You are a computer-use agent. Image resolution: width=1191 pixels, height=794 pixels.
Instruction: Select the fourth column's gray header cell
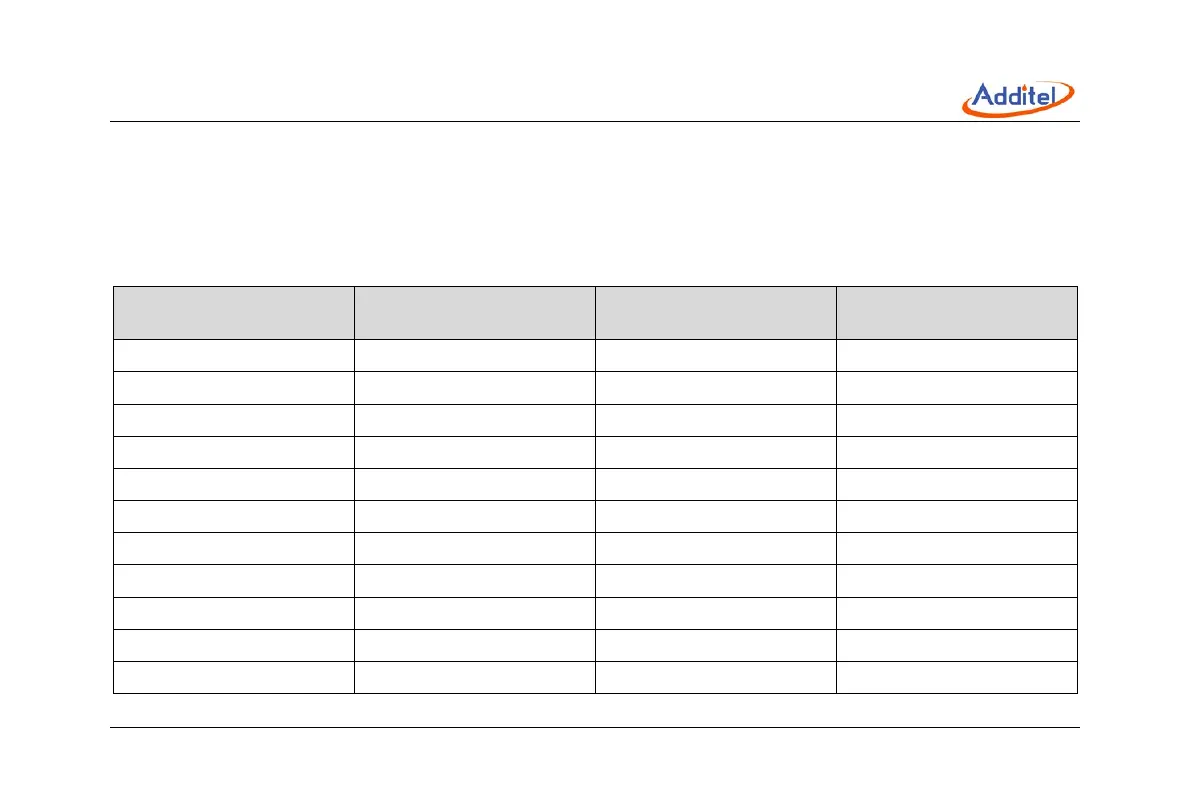point(957,313)
